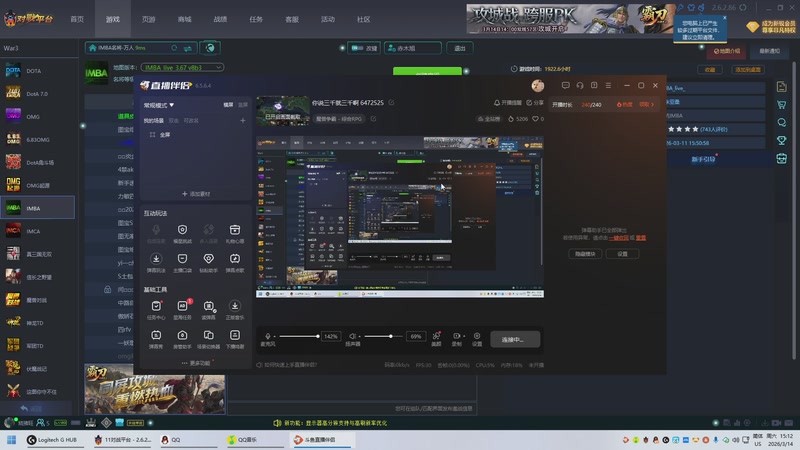Click the globe icon beside room selector
Viewport: 800px width, 450px height.
[x=210, y=48]
